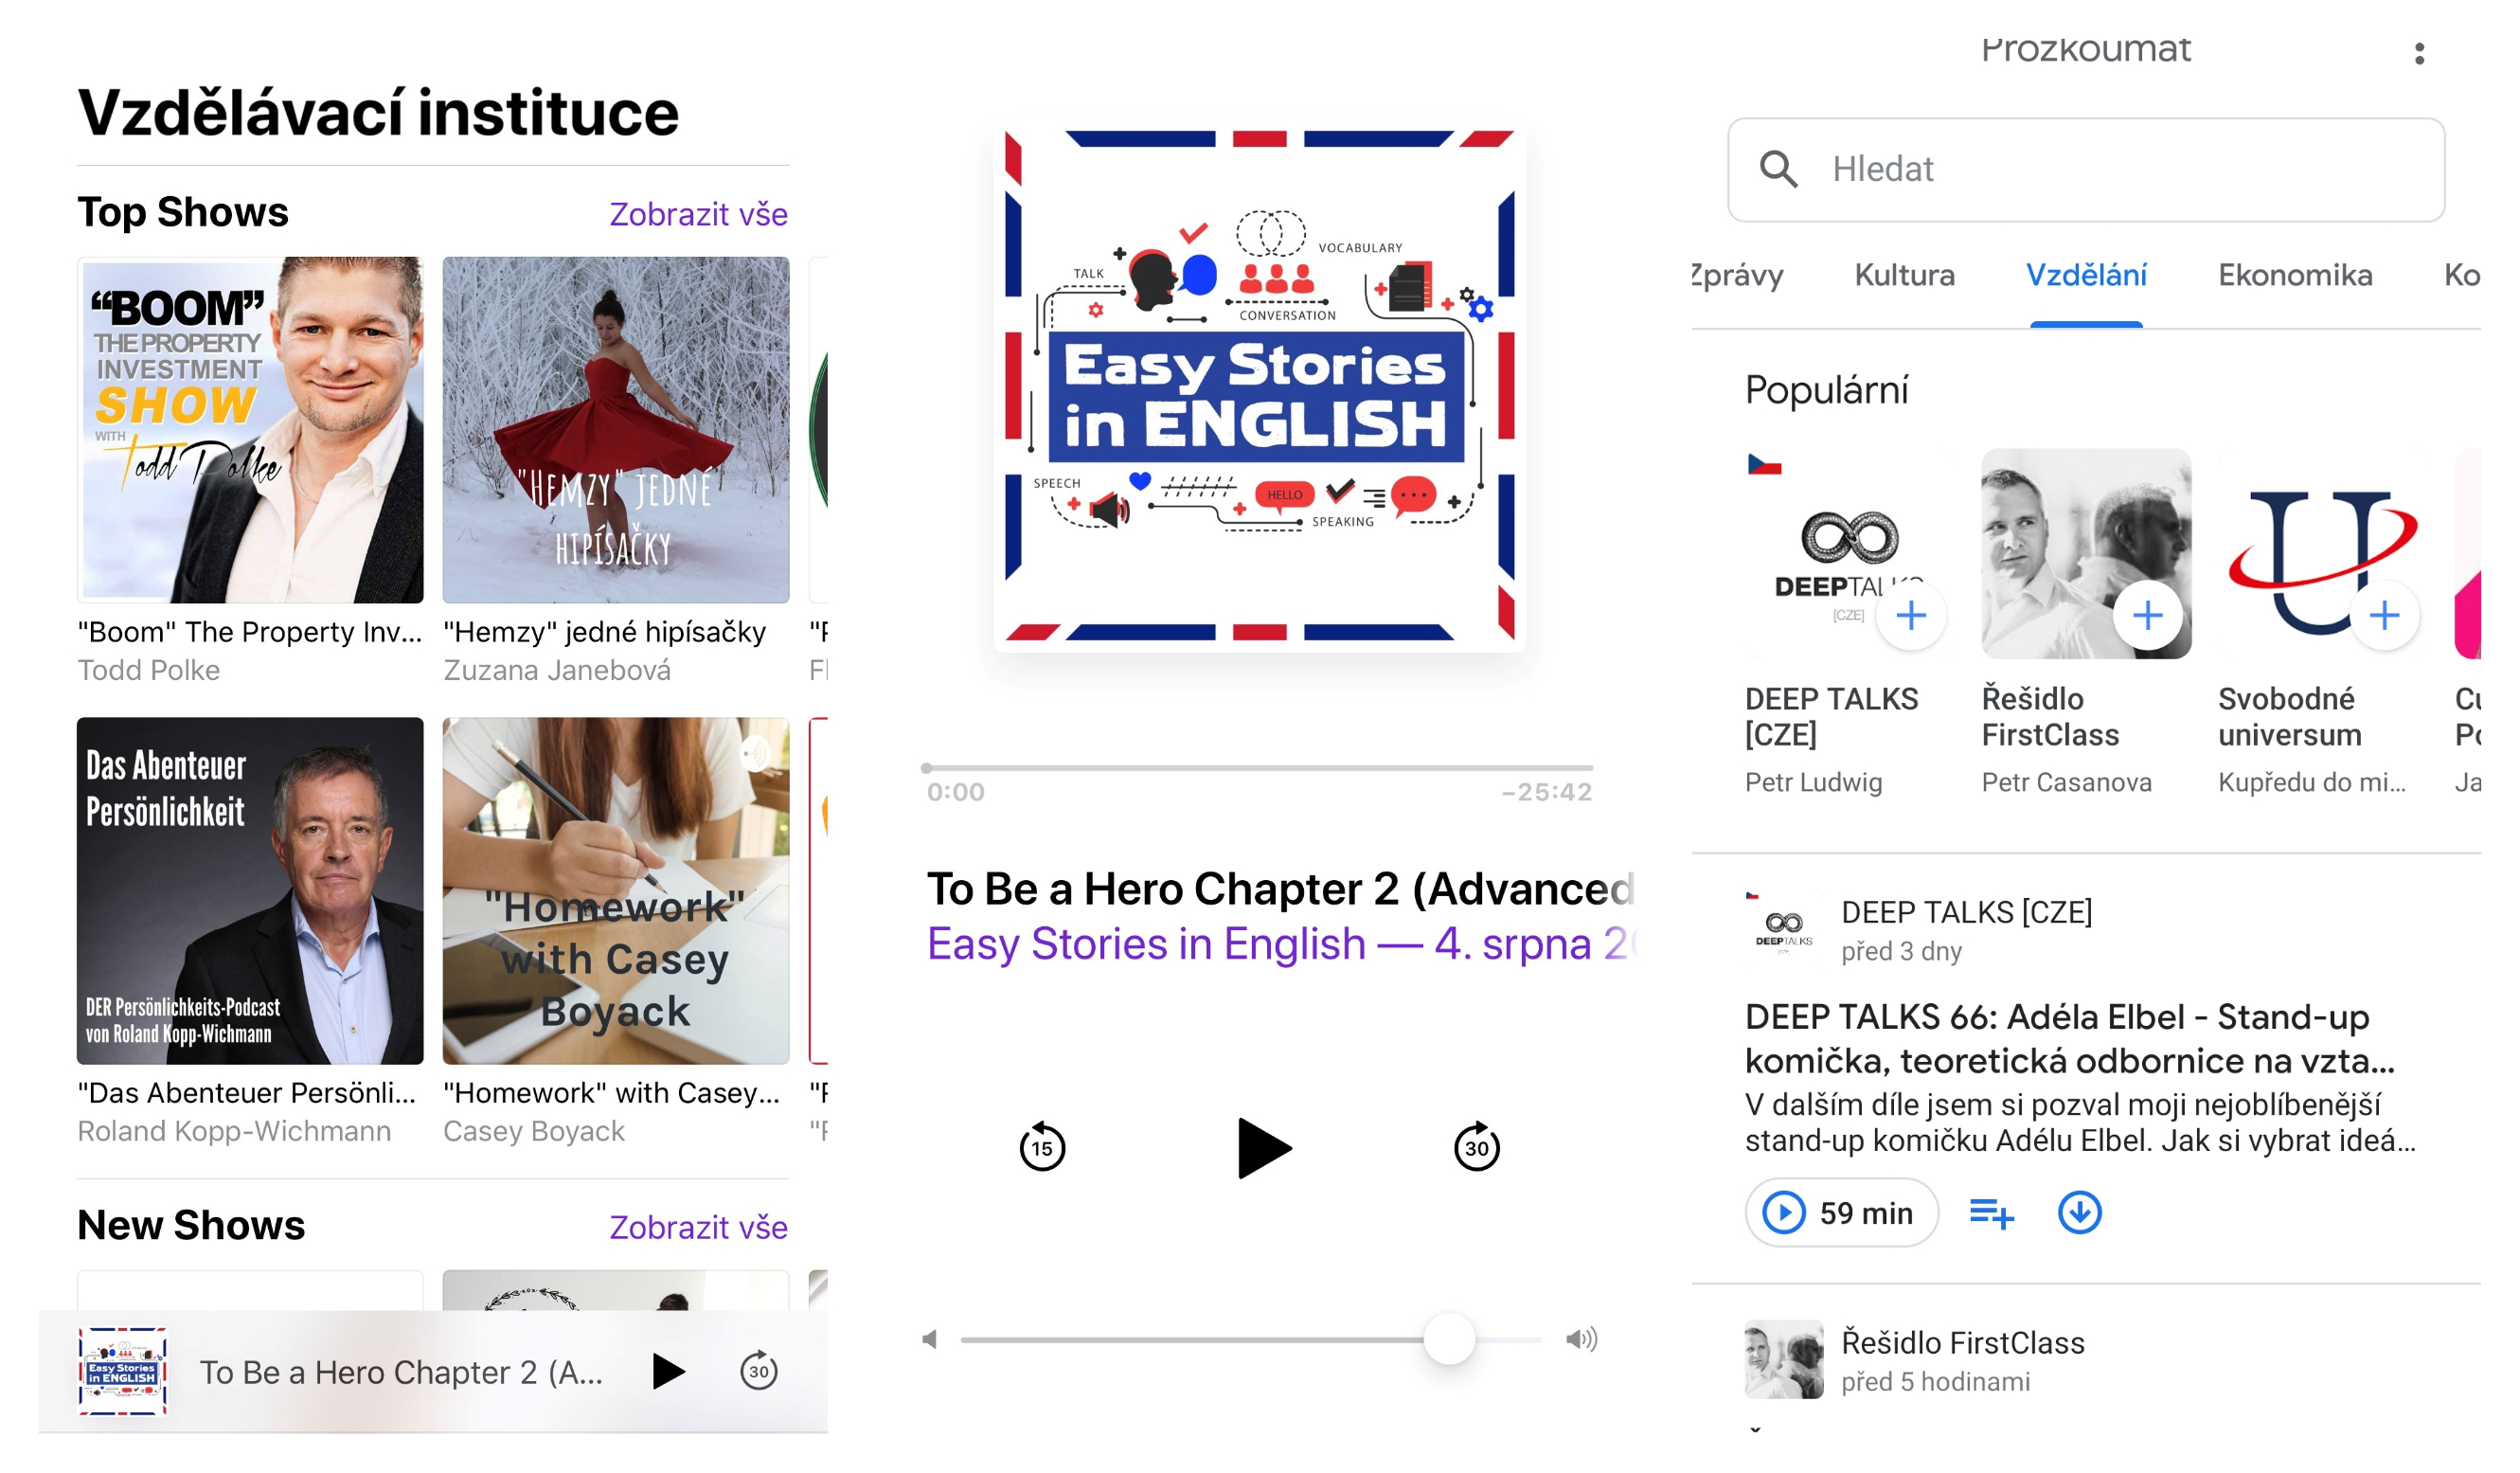Open the Ekonomika tab
The image size is (2520, 1473).
(2295, 275)
